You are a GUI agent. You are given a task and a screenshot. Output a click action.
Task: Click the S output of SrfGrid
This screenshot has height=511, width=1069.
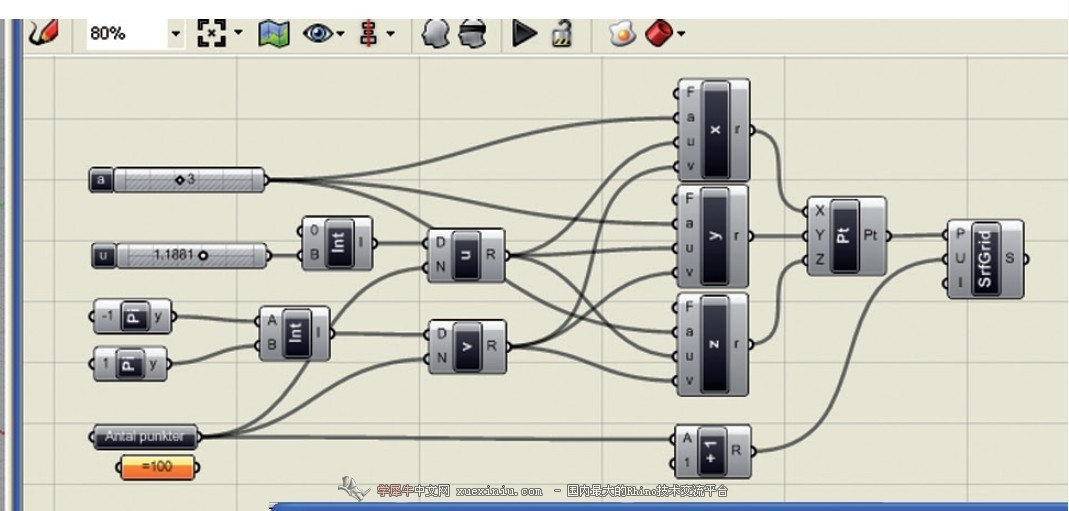click(1010, 258)
